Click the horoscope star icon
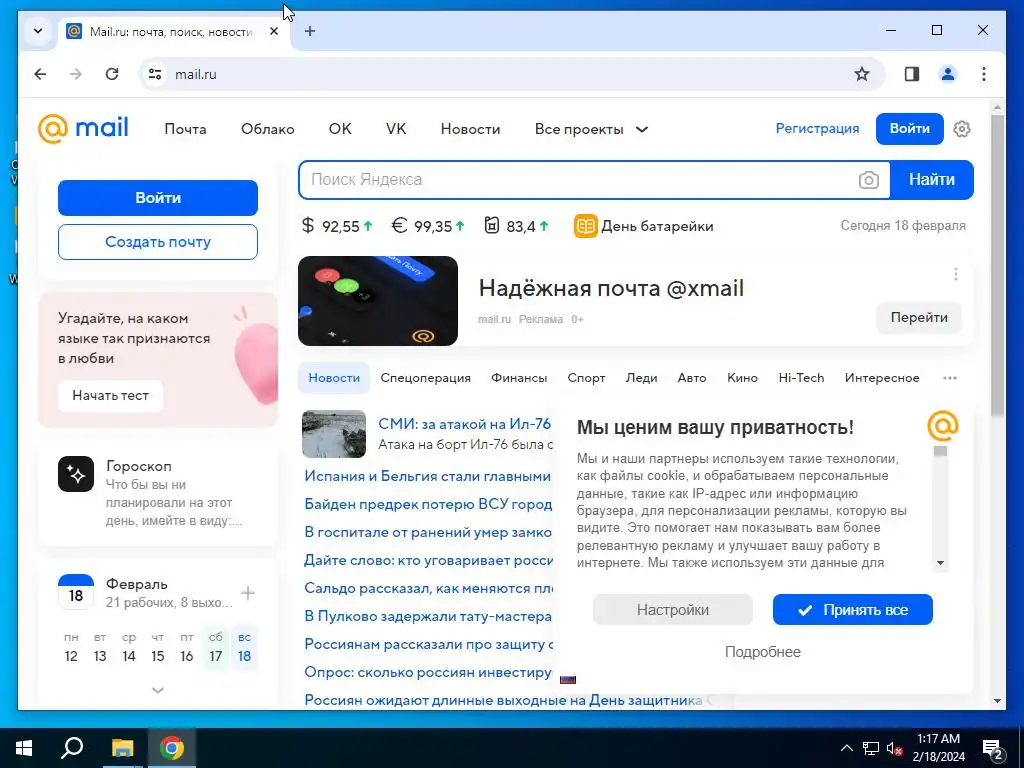 pos(76,474)
